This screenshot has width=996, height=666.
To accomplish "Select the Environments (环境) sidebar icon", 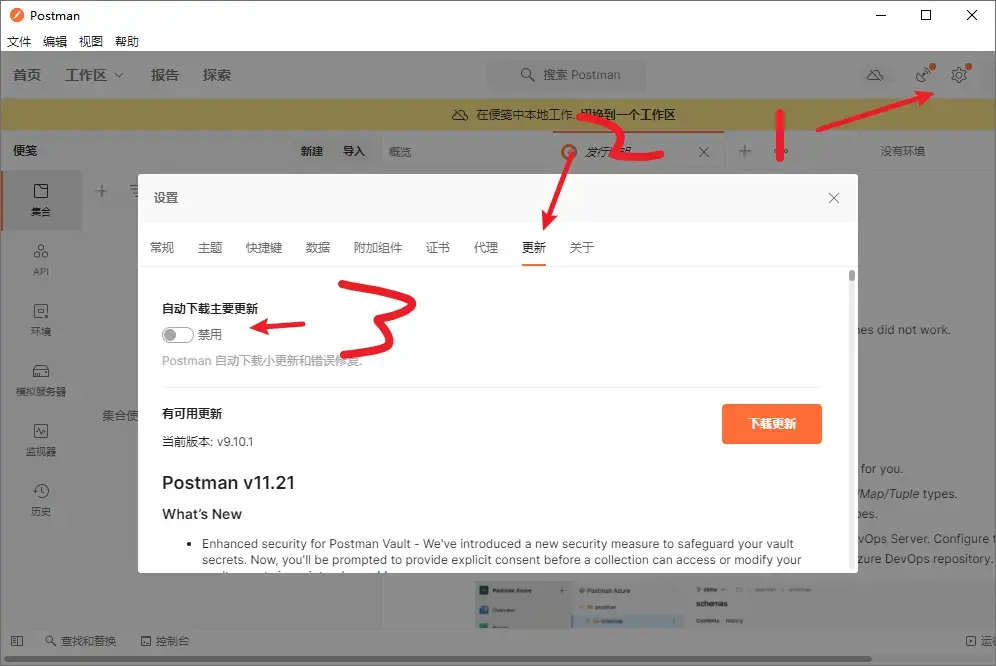I will pos(41,319).
